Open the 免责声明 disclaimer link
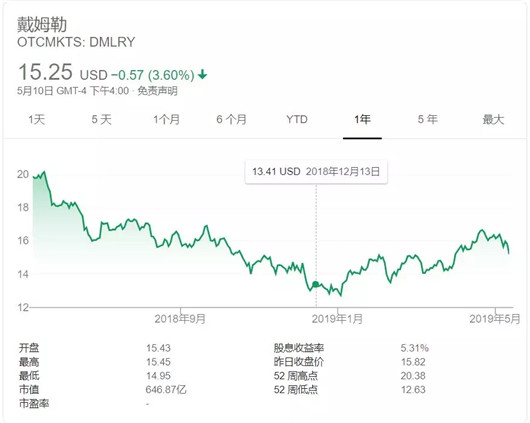This screenshot has height=423, width=530. pyautogui.click(x=157, y=91)
